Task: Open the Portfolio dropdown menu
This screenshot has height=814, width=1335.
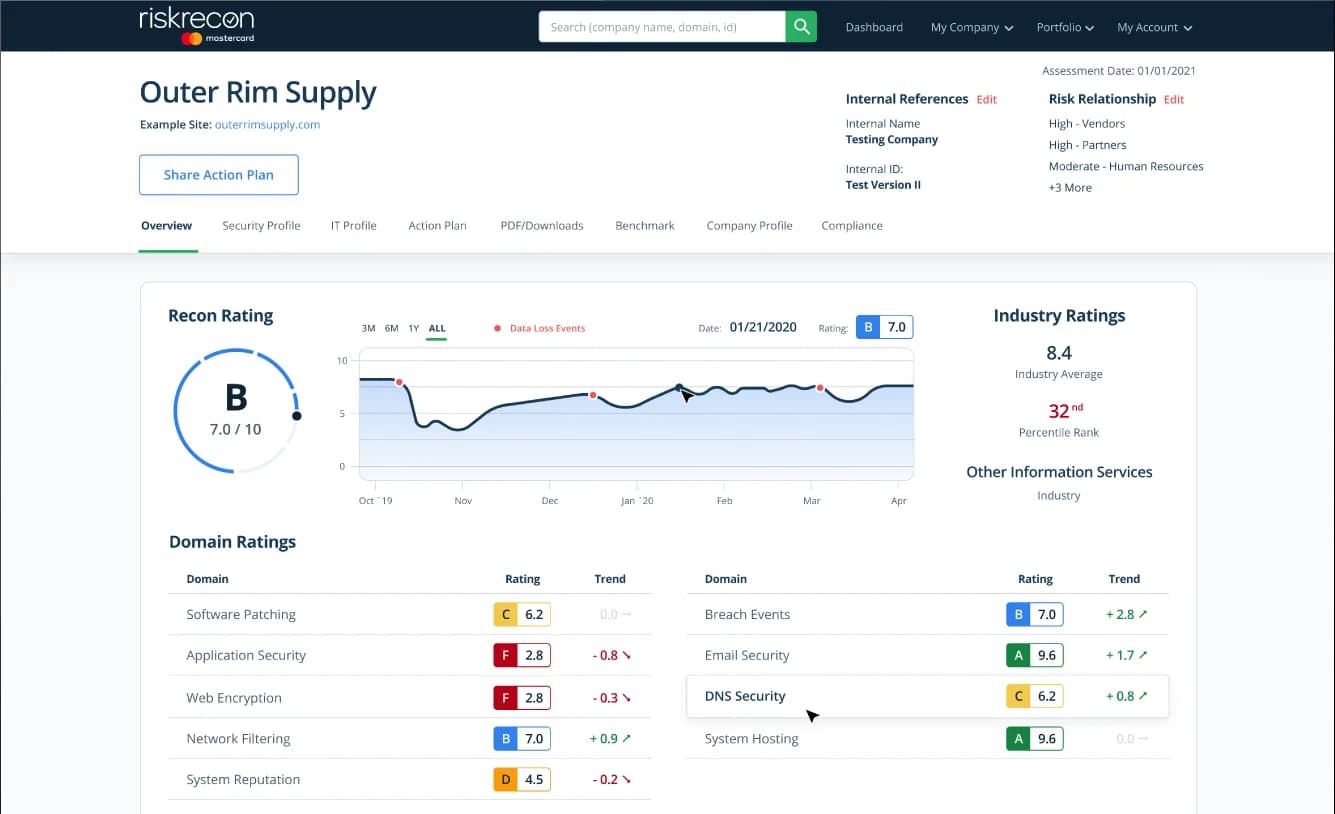Action: point(1065,28)
